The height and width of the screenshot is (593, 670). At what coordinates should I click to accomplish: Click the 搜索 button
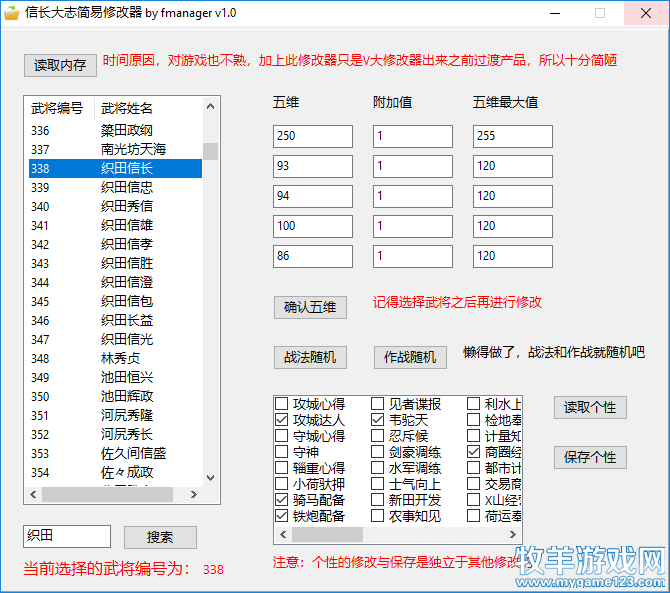(x=160, y=537)
